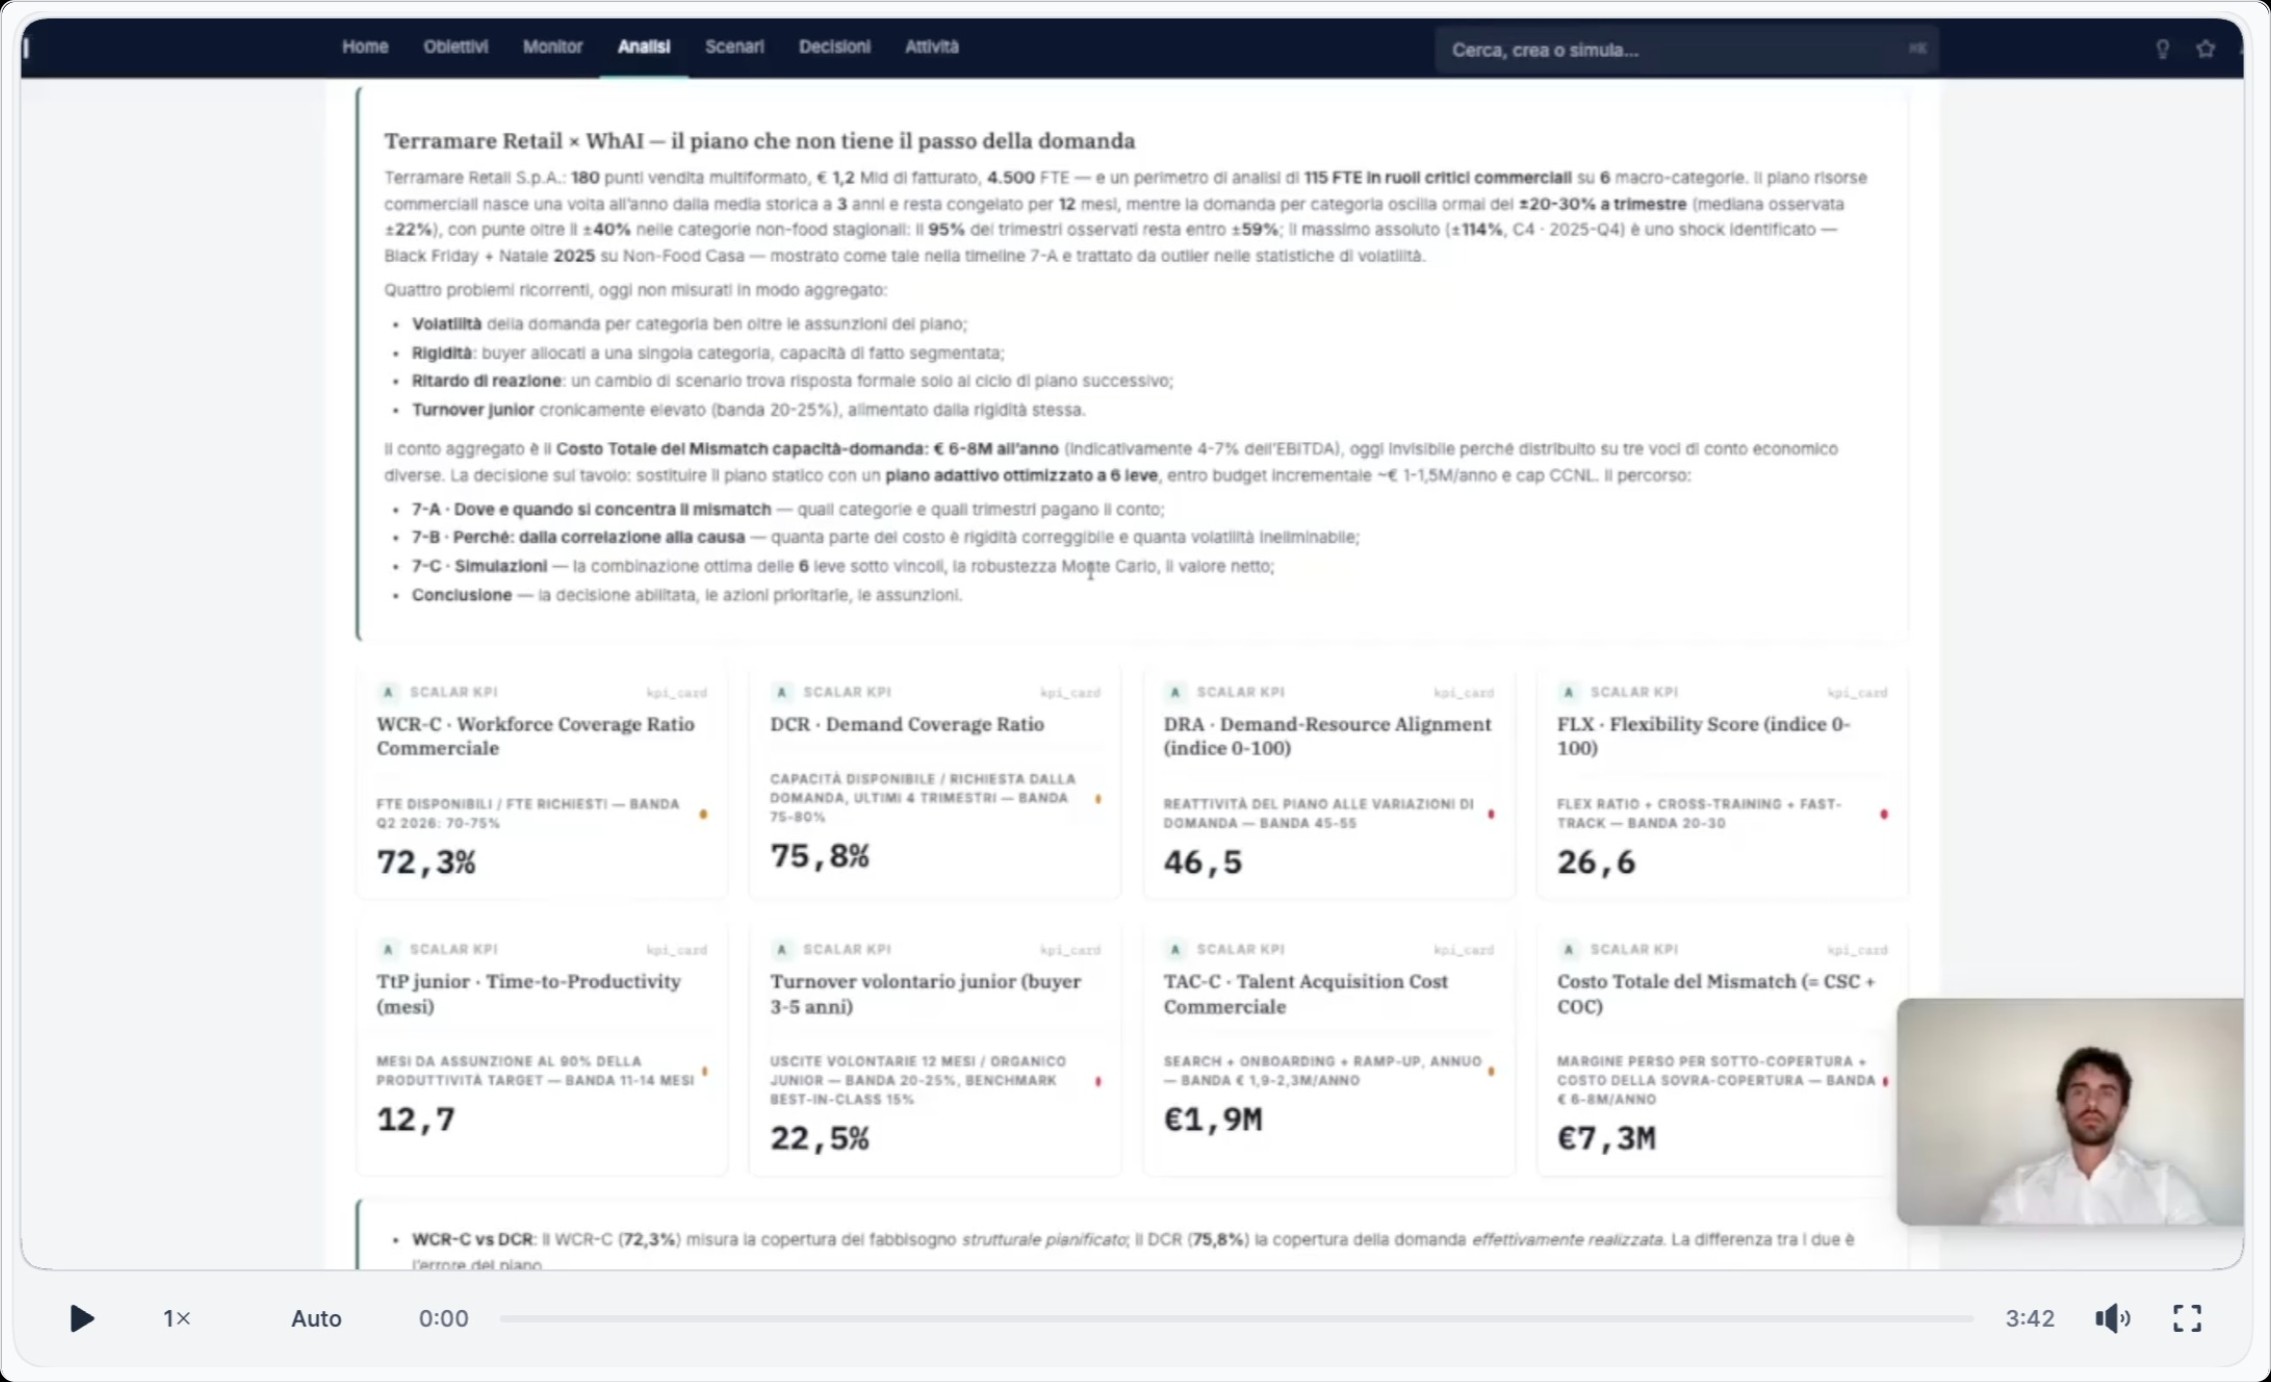The image size is (2271, 1382).
Task: Open the Attività tab
Action: point(931,47)
